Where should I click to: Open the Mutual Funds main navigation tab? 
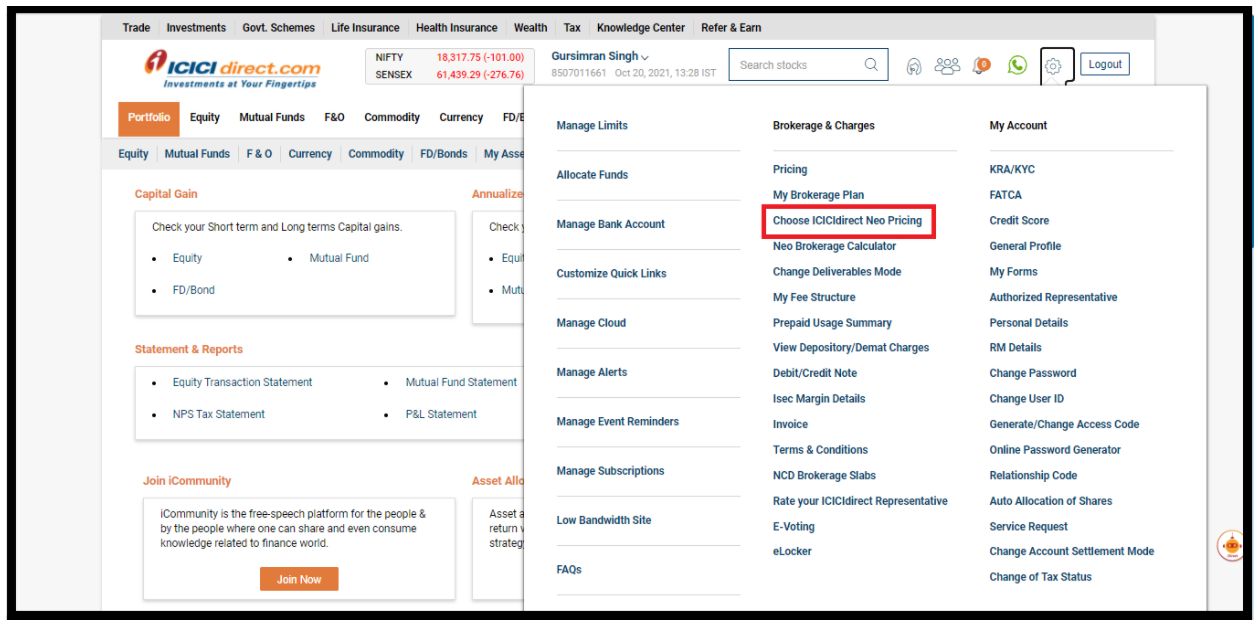pos(272,117)
